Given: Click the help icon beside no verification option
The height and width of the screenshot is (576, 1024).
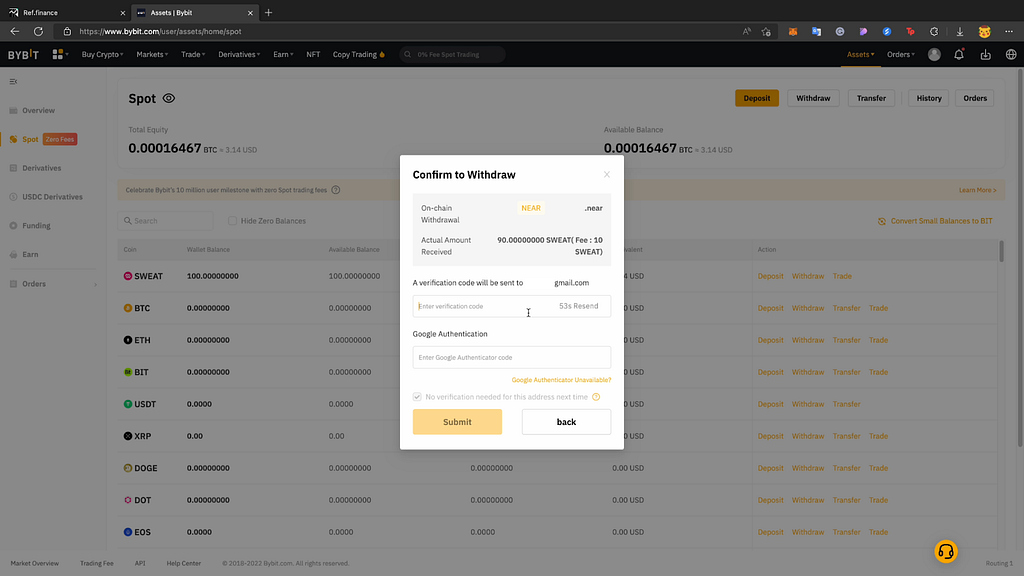Looking at the screenshot, I should pyautogui.click(x=596, y=397).
